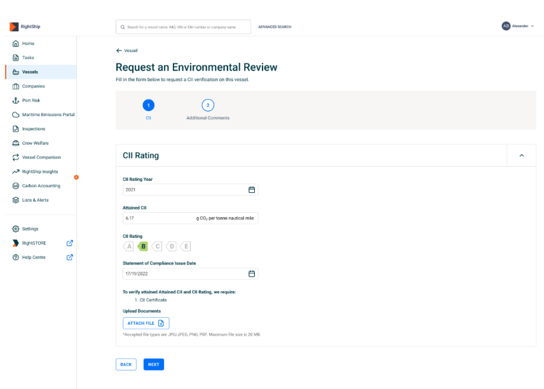Click the RightSTORE logo icon
This screenshot has height=389, width=544.
pyautogui.click(x=16, y=243)
